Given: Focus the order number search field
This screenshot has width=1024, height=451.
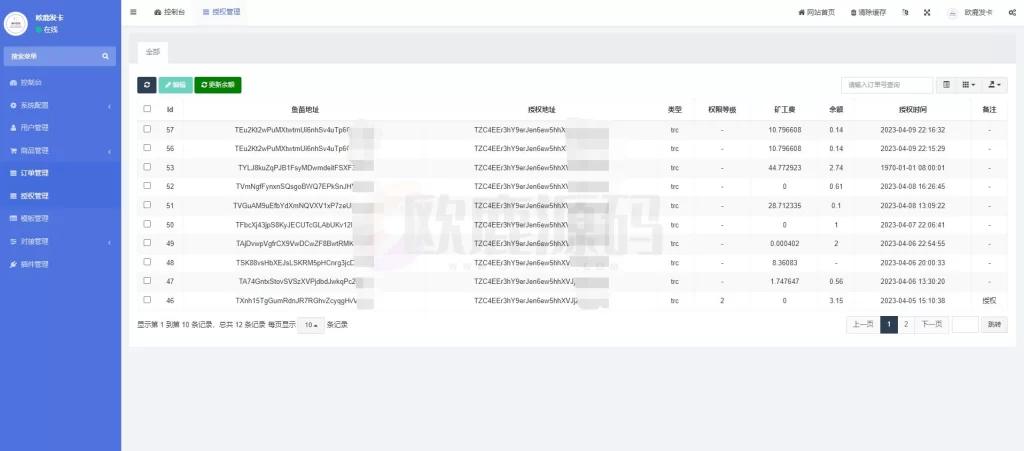Looking at the screenshot, I should point(887,85).
